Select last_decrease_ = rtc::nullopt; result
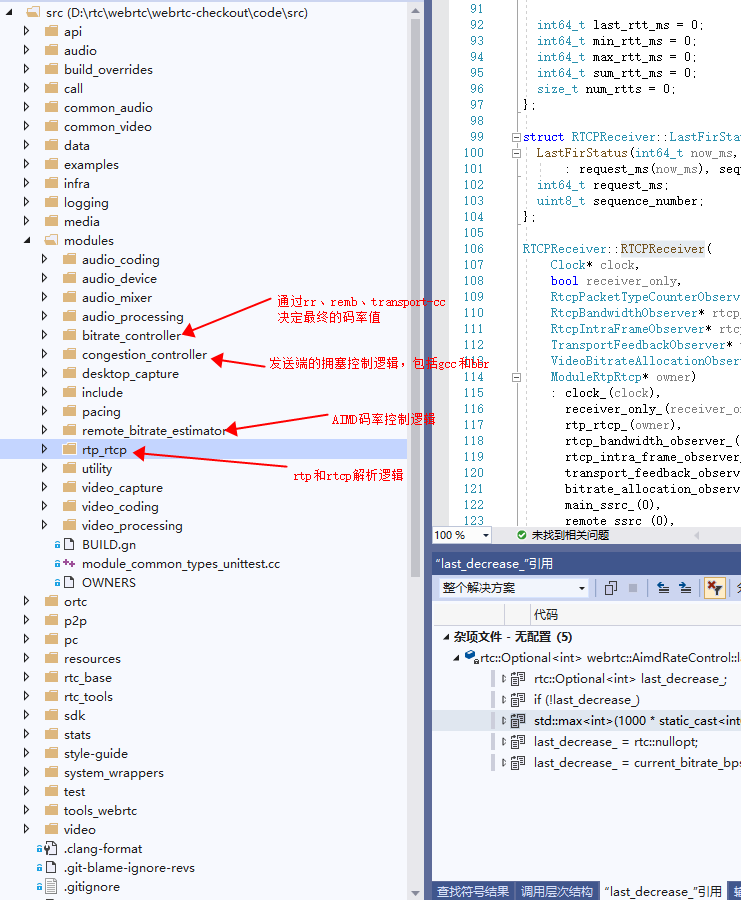Image resolution: width=741 pixels, height=900 pixels. coord(616,742)
